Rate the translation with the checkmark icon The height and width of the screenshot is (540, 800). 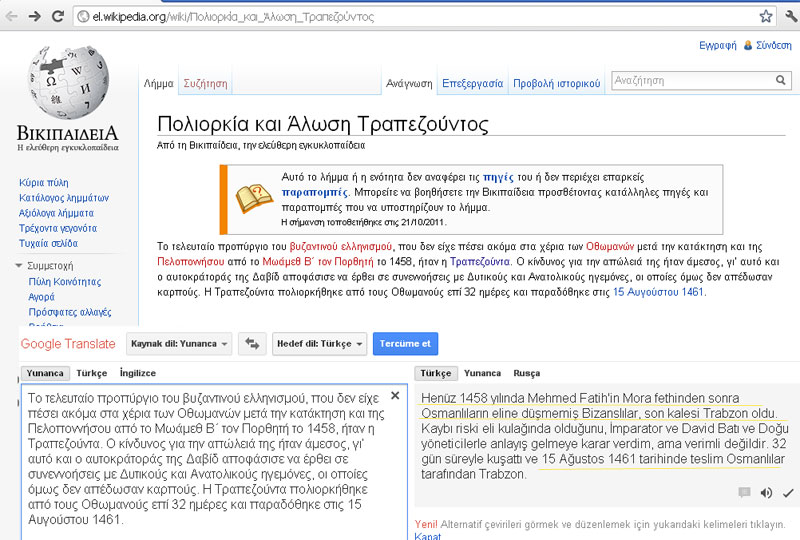pyautogui.click(x=787, y=492)
